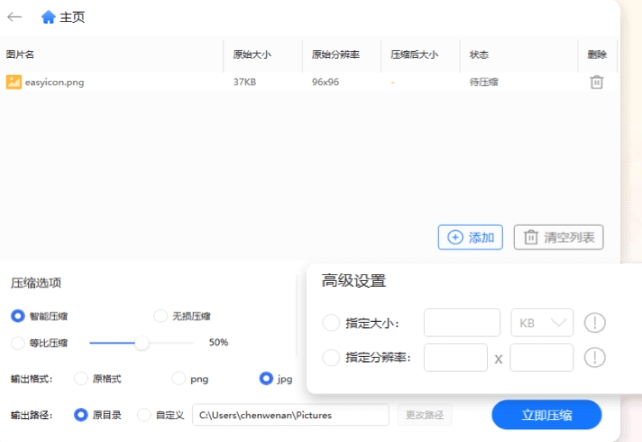Viewport: 642px width, 442px height.
Task: Click the 压缩后大小 column header
Action: (x=414, y=54)
